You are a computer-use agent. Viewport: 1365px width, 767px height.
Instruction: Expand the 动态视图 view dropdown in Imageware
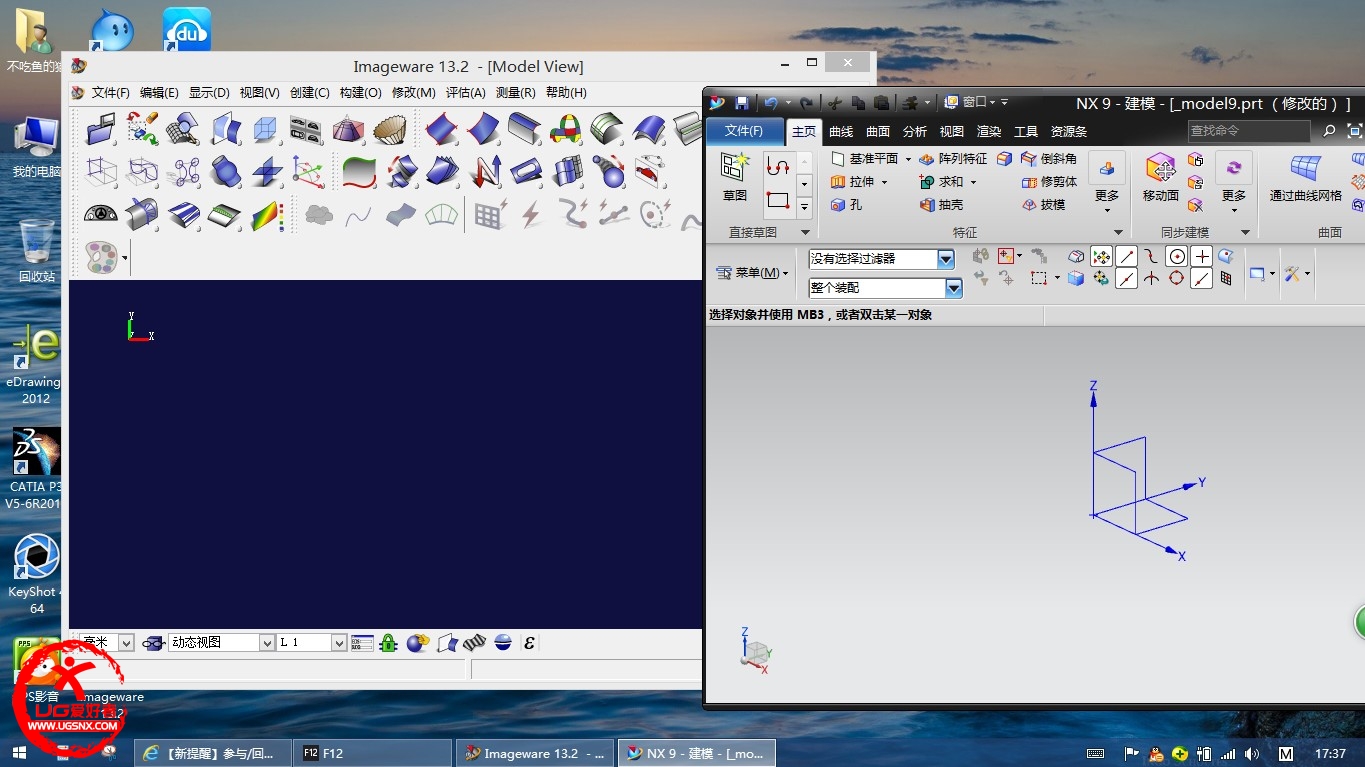267,643
